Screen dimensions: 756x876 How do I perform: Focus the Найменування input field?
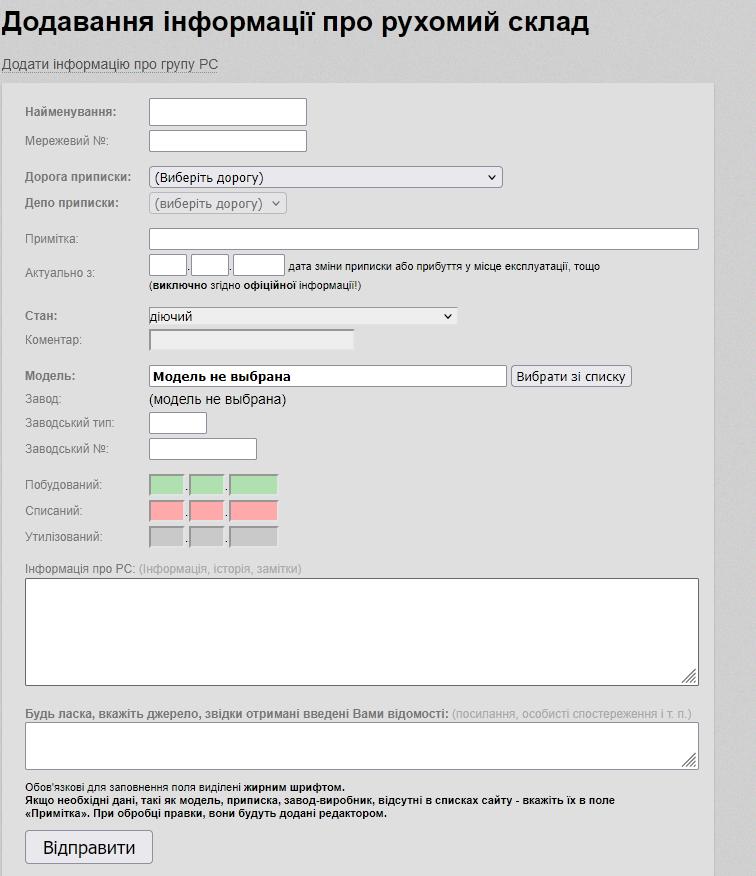227,112
